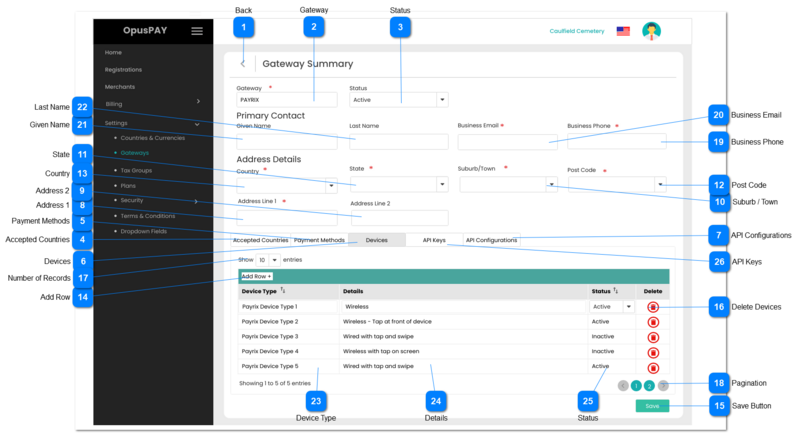Open the Country dropdown in Address Details
Screen dimensions: 799x434
click(331, 185)
